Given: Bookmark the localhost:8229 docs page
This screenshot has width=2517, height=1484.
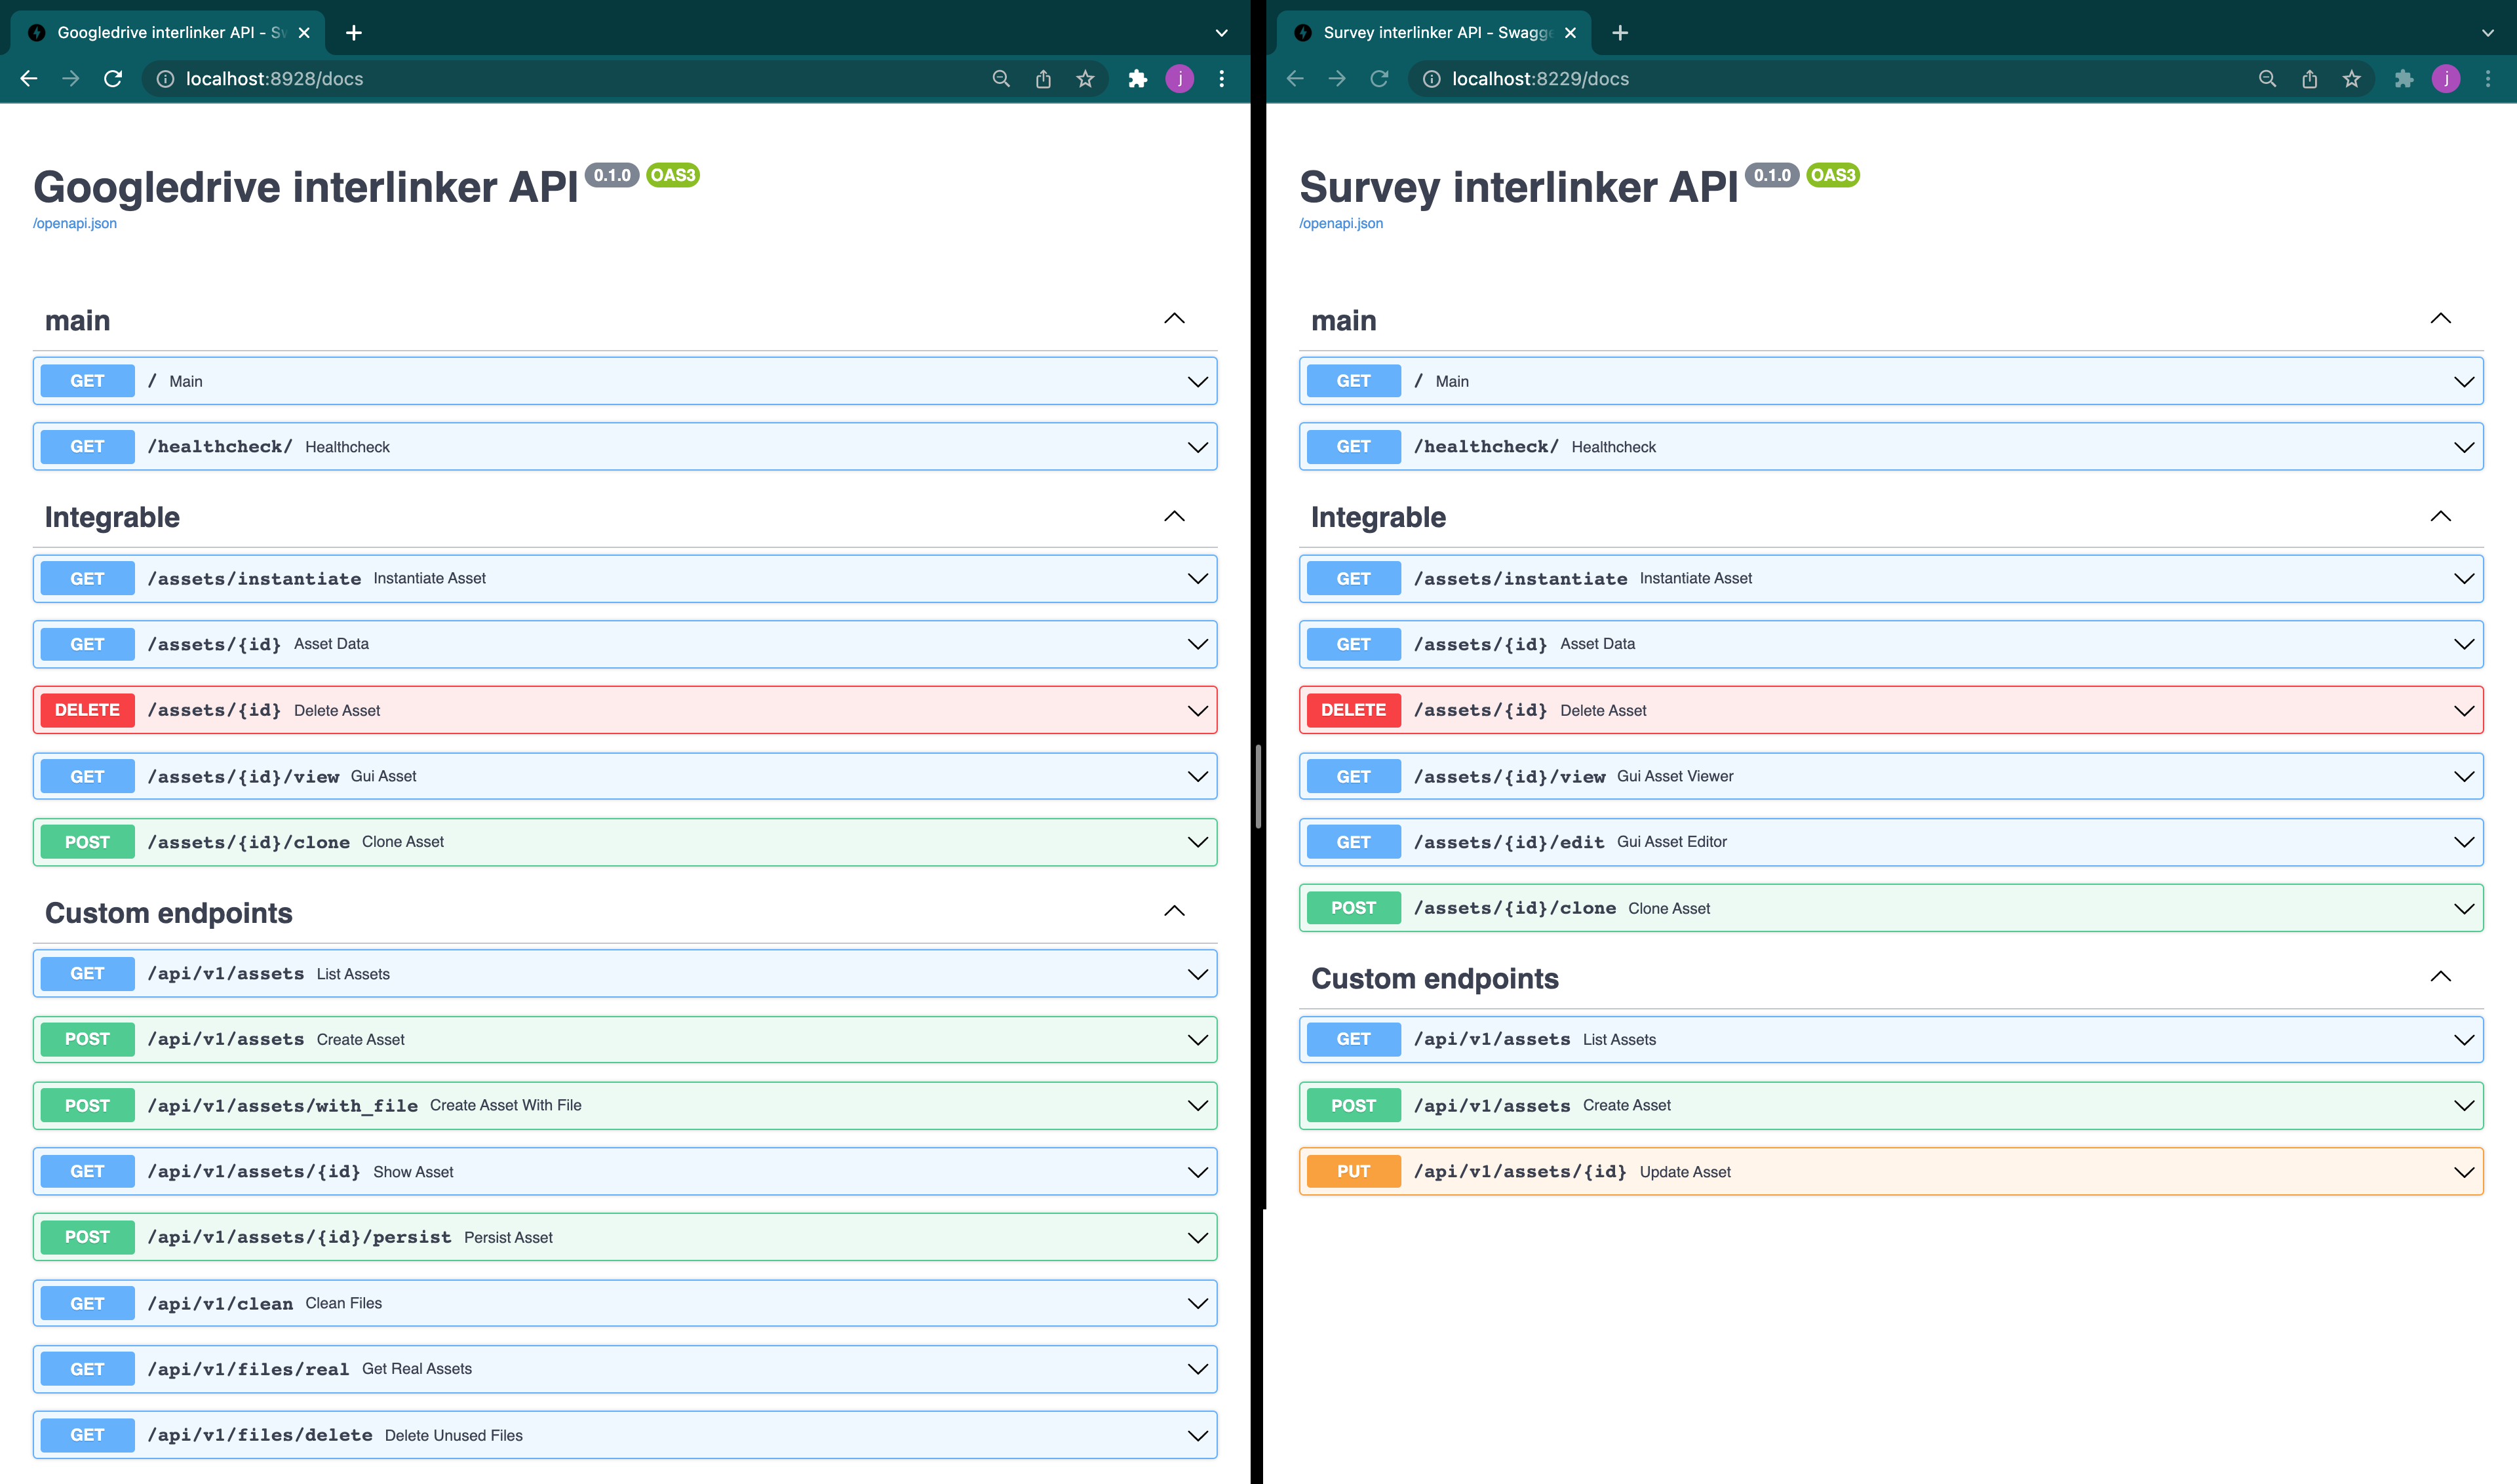Looking at the screenshot, I should pos(2351,79).
